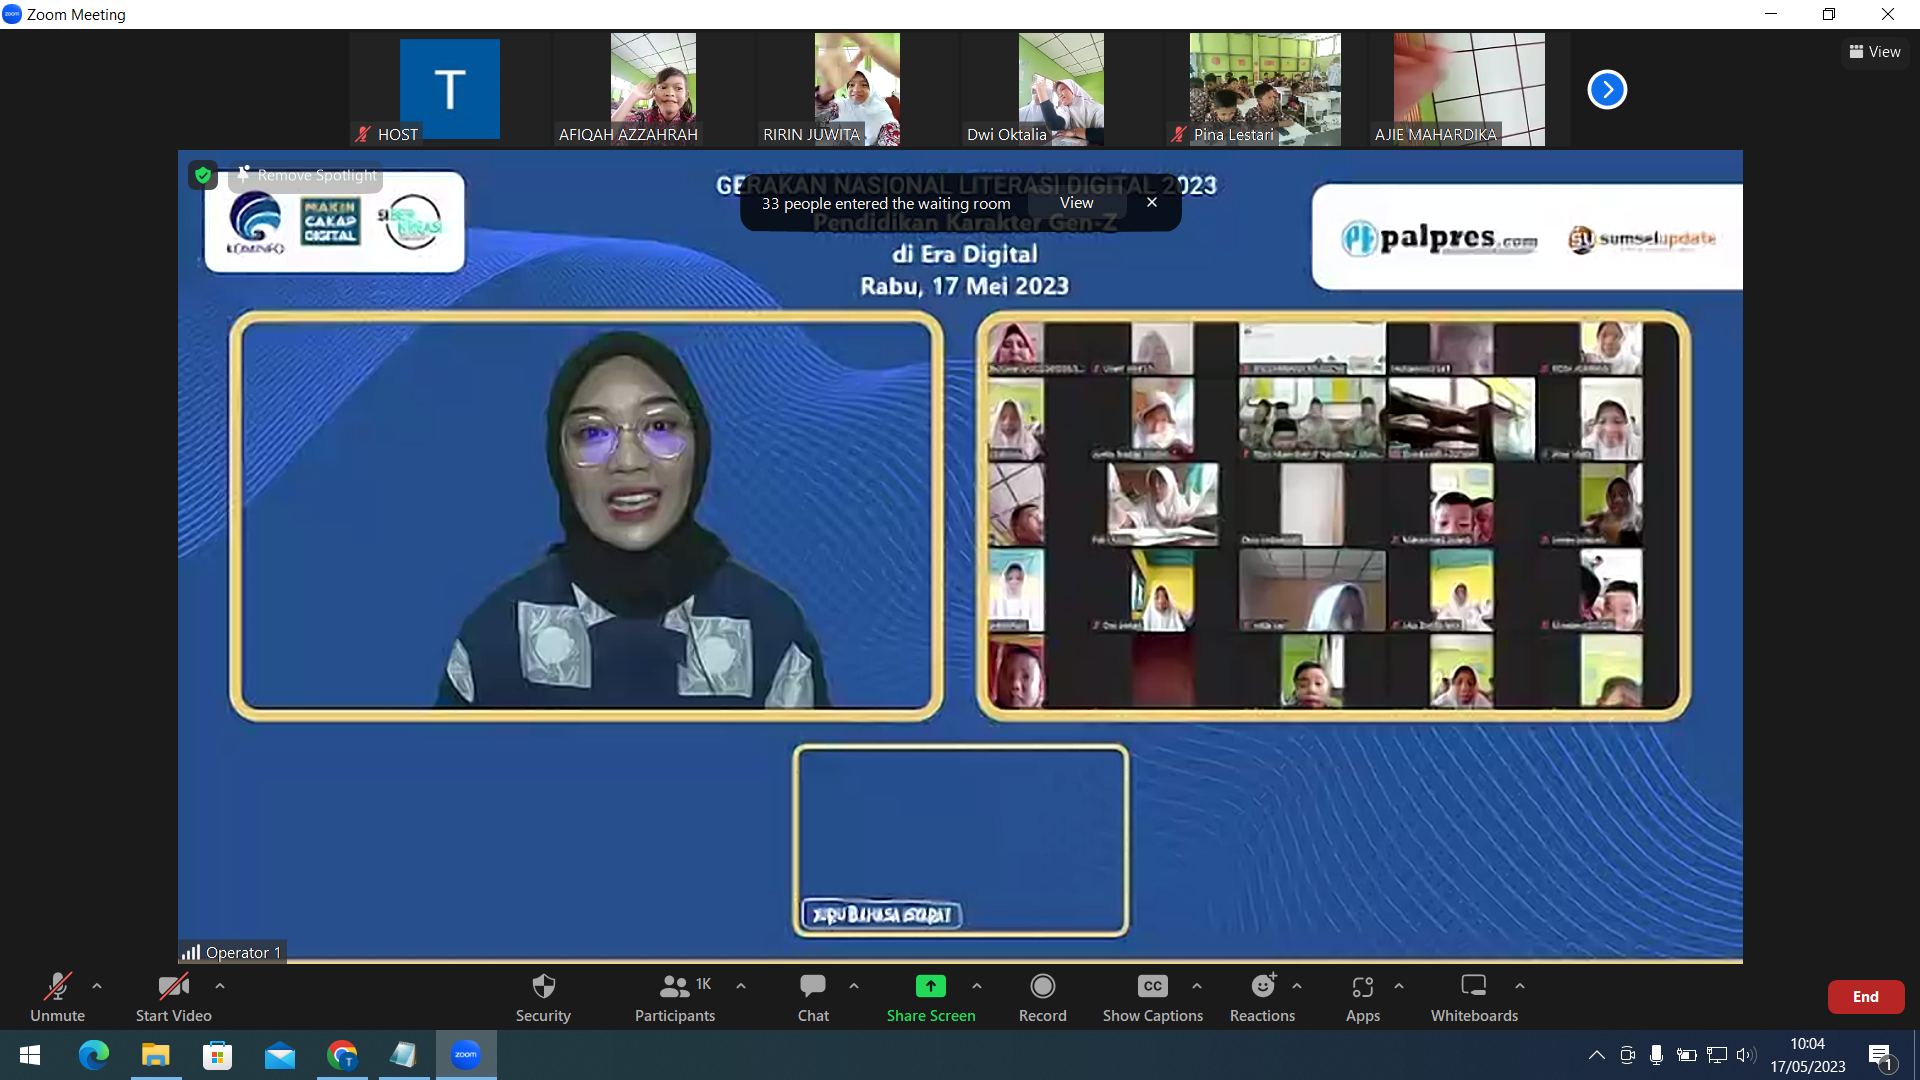
Task: Select AFIQAH AZZAHRAH's video thumbnail
Action: pyautogui.click(x=653, y=89)
